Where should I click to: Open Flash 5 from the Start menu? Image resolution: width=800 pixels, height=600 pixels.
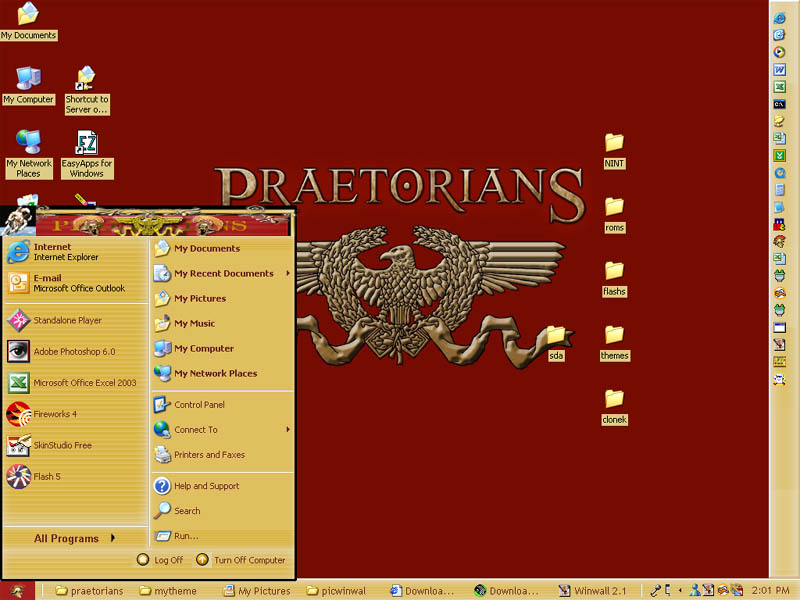(76, 477)
